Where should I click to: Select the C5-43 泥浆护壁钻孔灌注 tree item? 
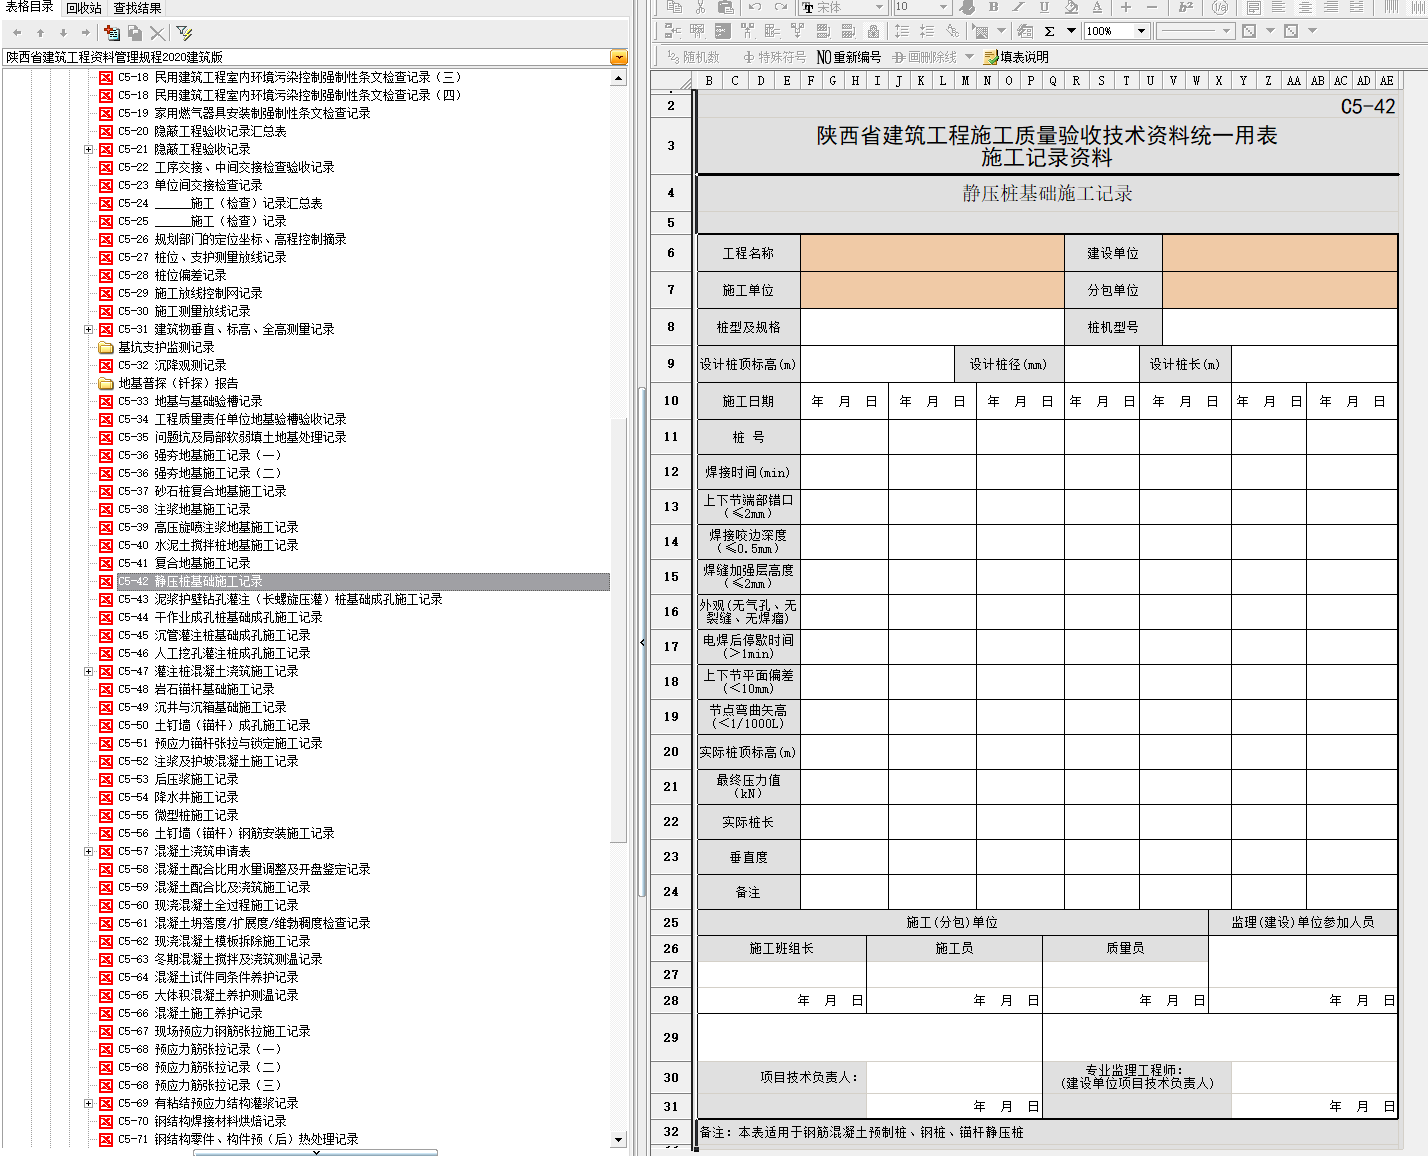click(x=280, y=599)
